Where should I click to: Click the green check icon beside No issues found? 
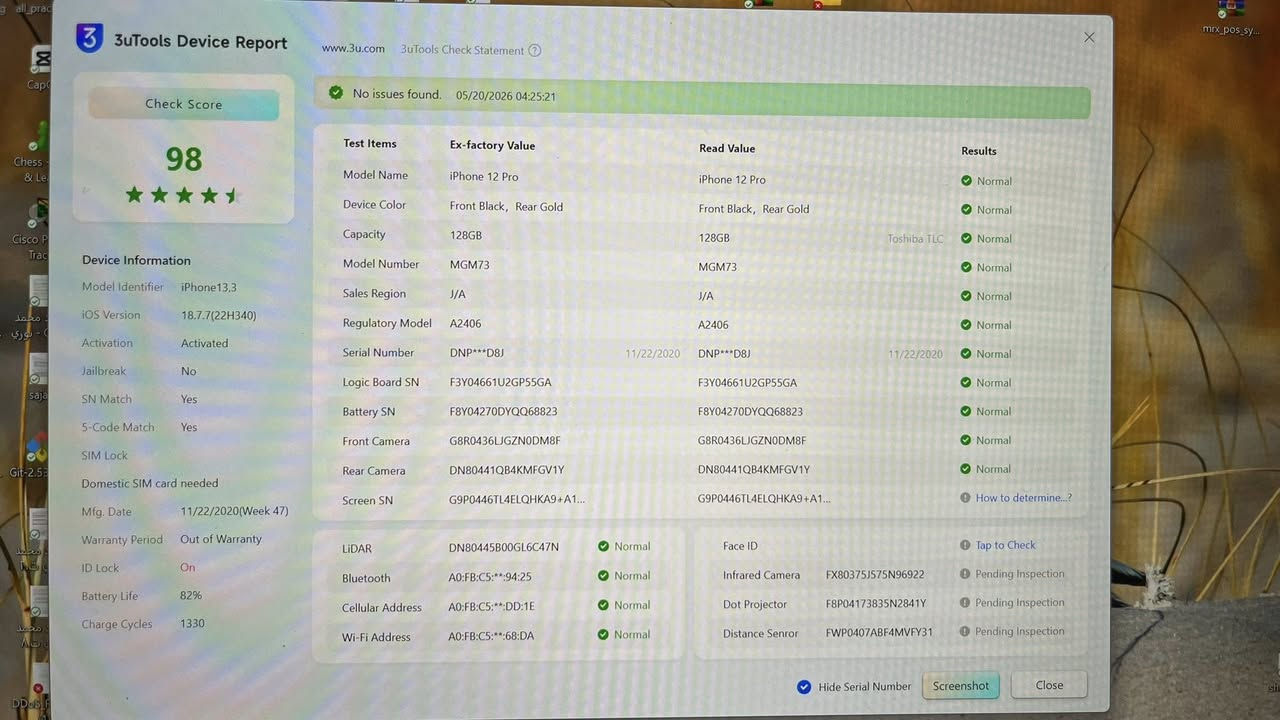[336, 94]
